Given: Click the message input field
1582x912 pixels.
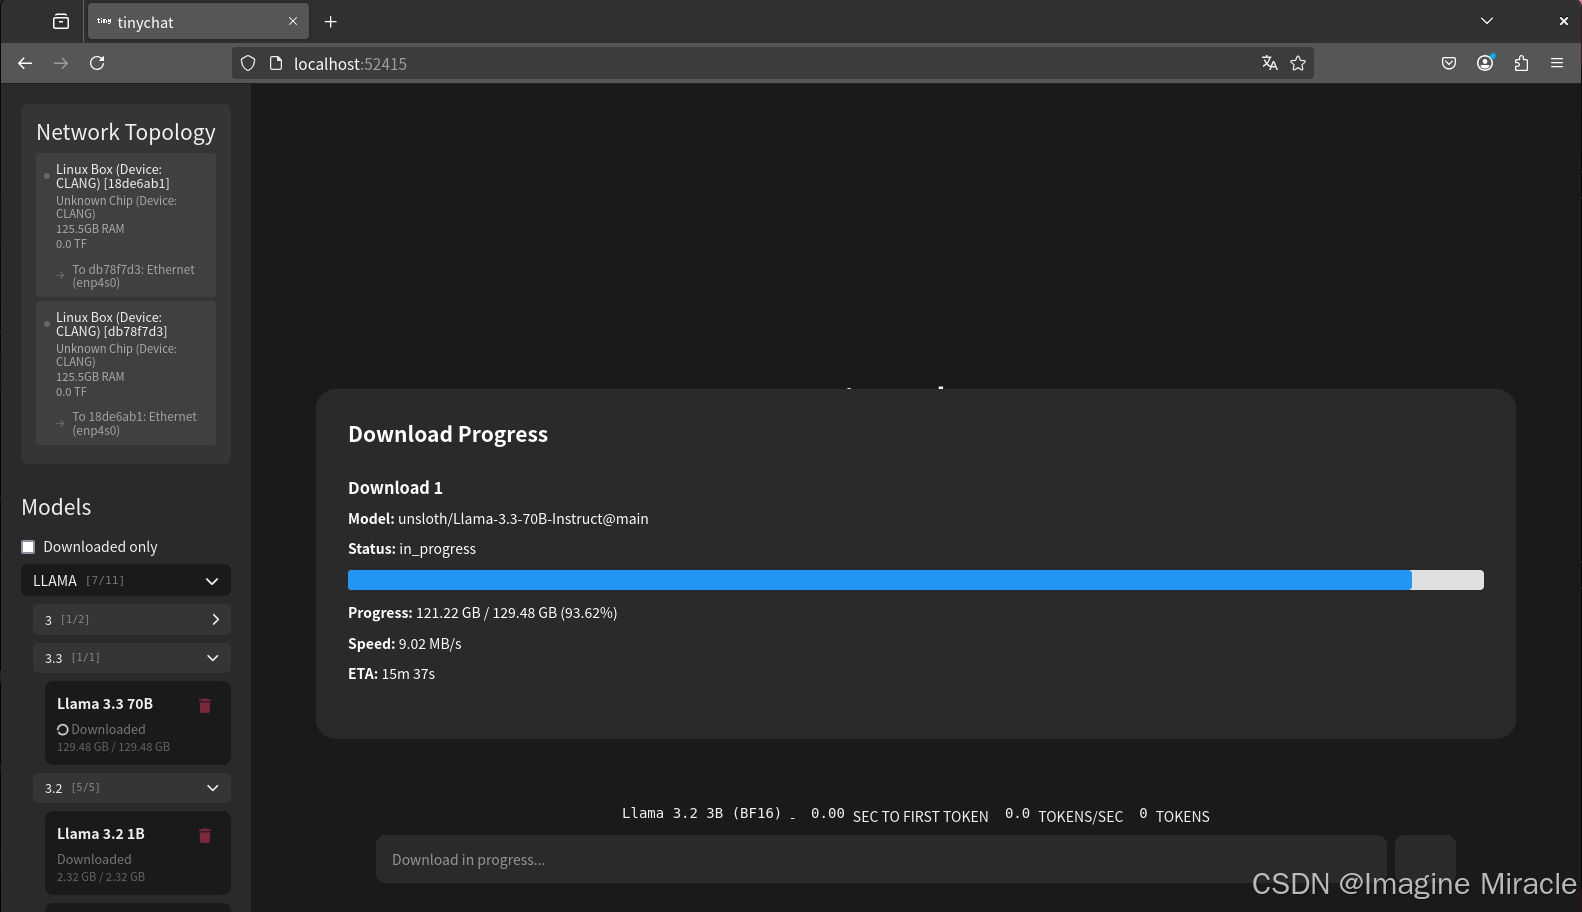Looking at the screenshot, I should [881, 859].
